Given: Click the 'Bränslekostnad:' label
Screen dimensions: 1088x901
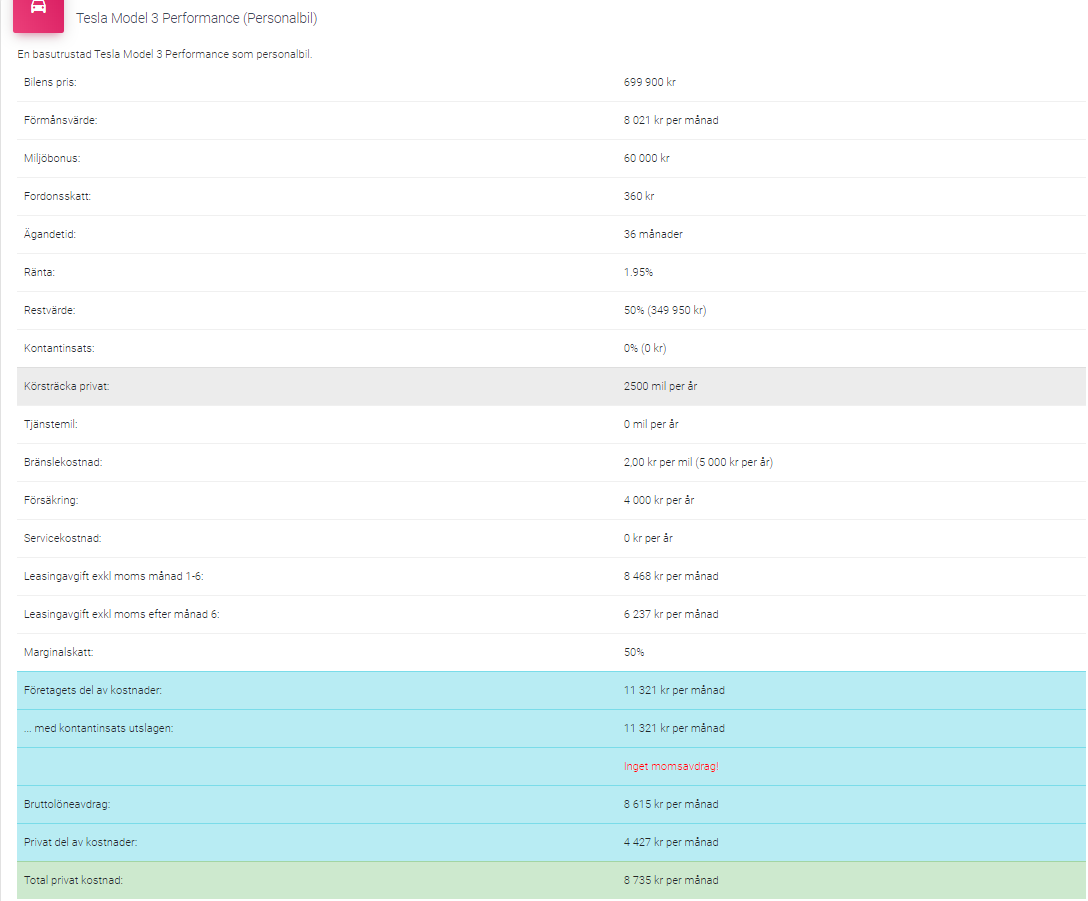Looking at the screenshot, I should [63, 462].
